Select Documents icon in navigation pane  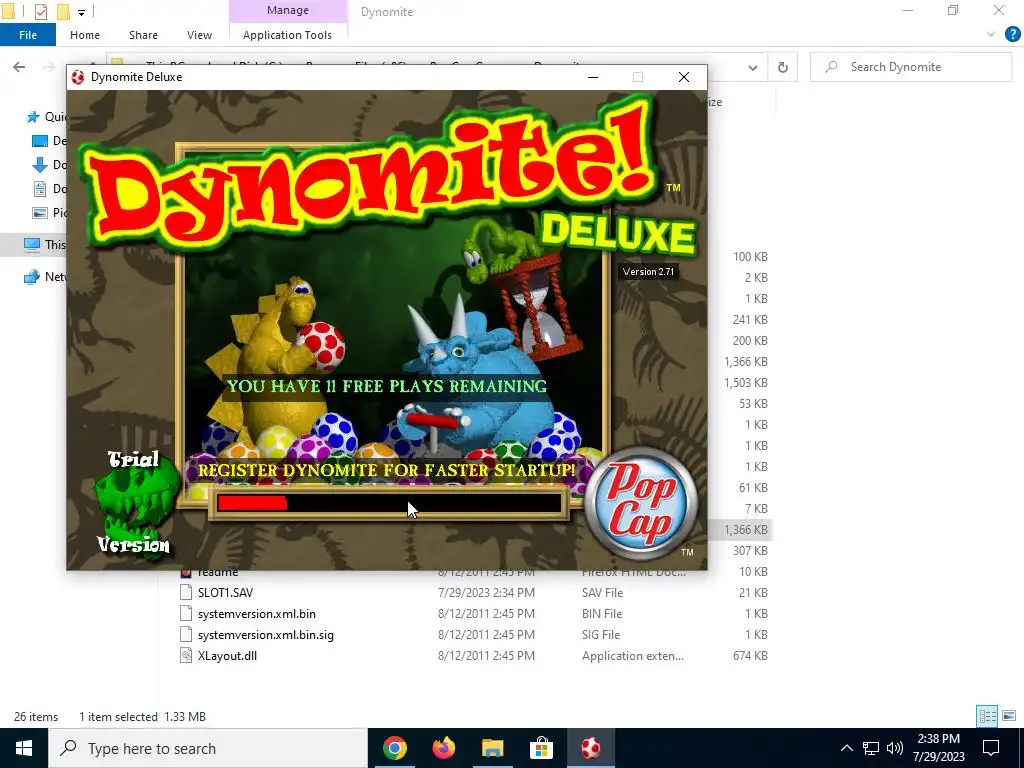40,189
